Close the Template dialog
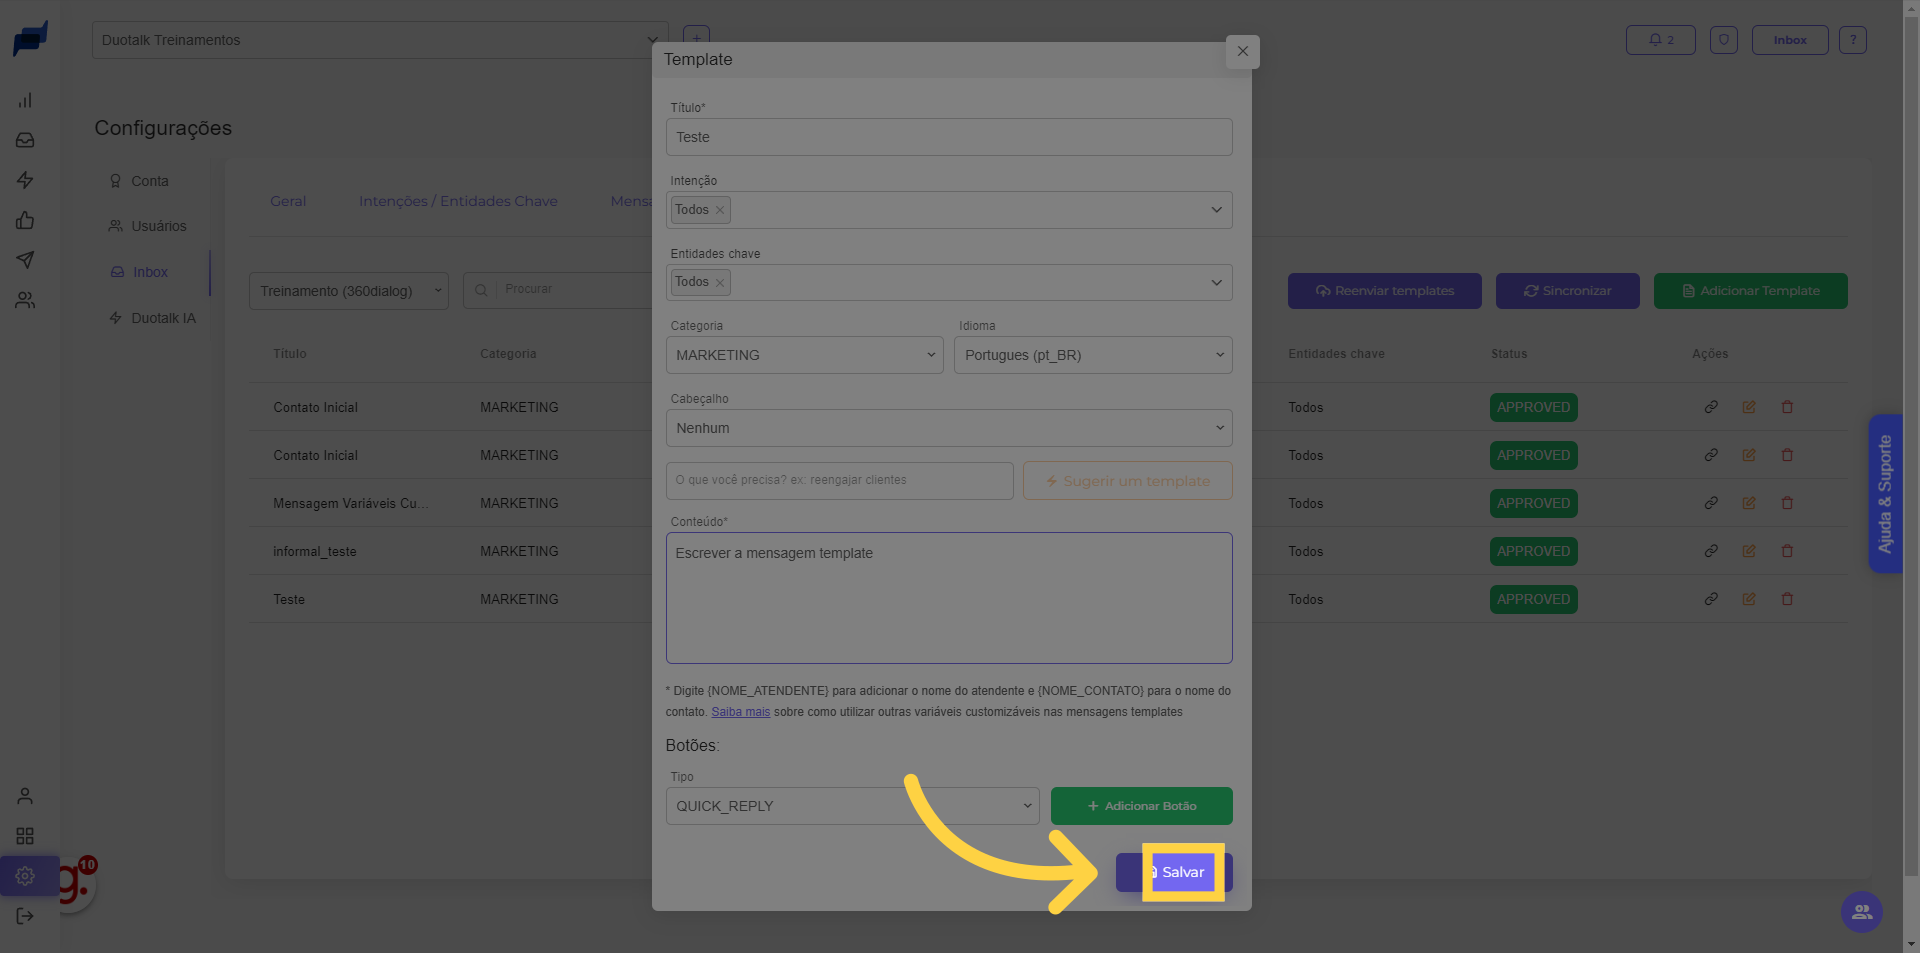Image resolution: width=1920 pixels, height=953 pixels. [x=1242, y=51]
